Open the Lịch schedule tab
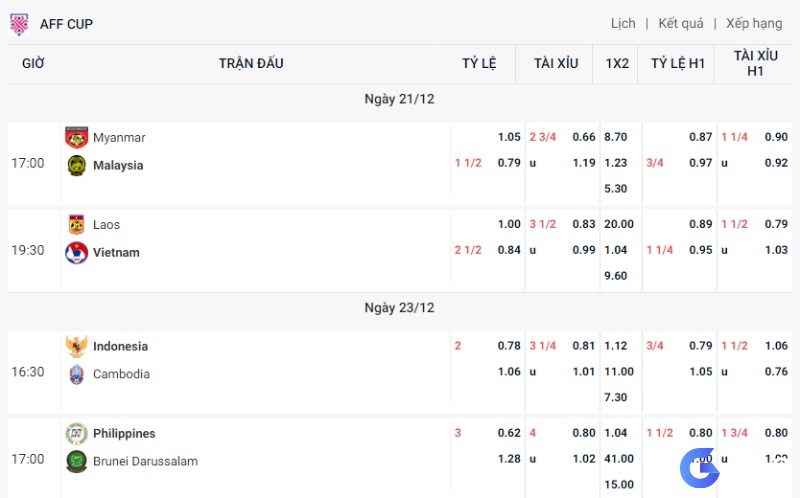This screenshot has height=498, width=800. 623,23
